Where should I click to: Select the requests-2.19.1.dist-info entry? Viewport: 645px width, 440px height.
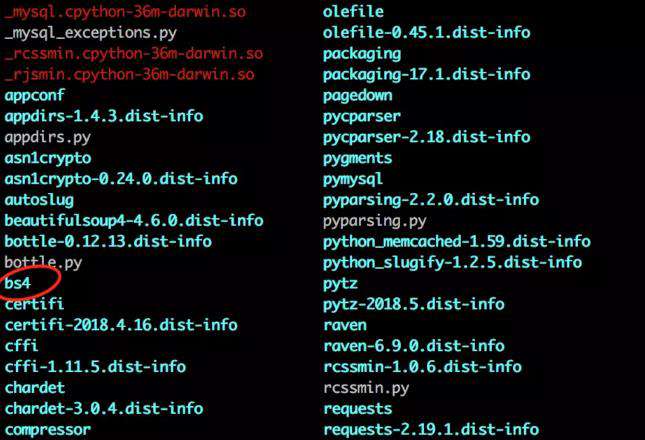tap(431, 430)
